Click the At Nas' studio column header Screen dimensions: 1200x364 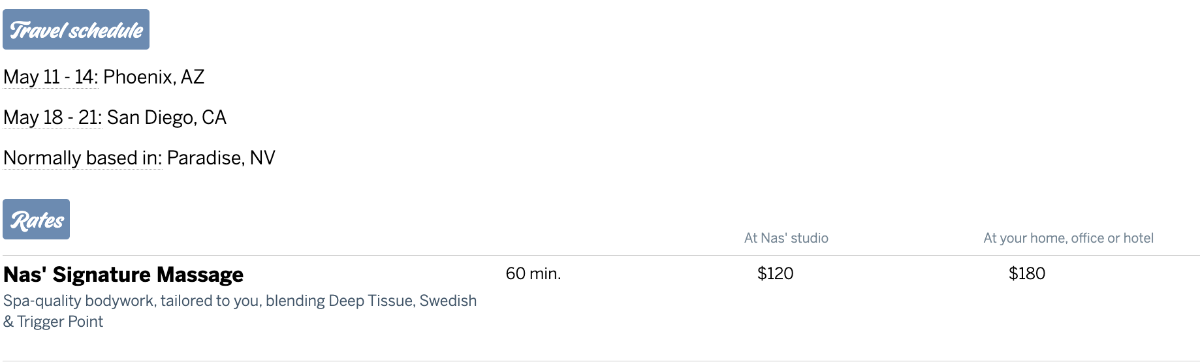point(786,238)
